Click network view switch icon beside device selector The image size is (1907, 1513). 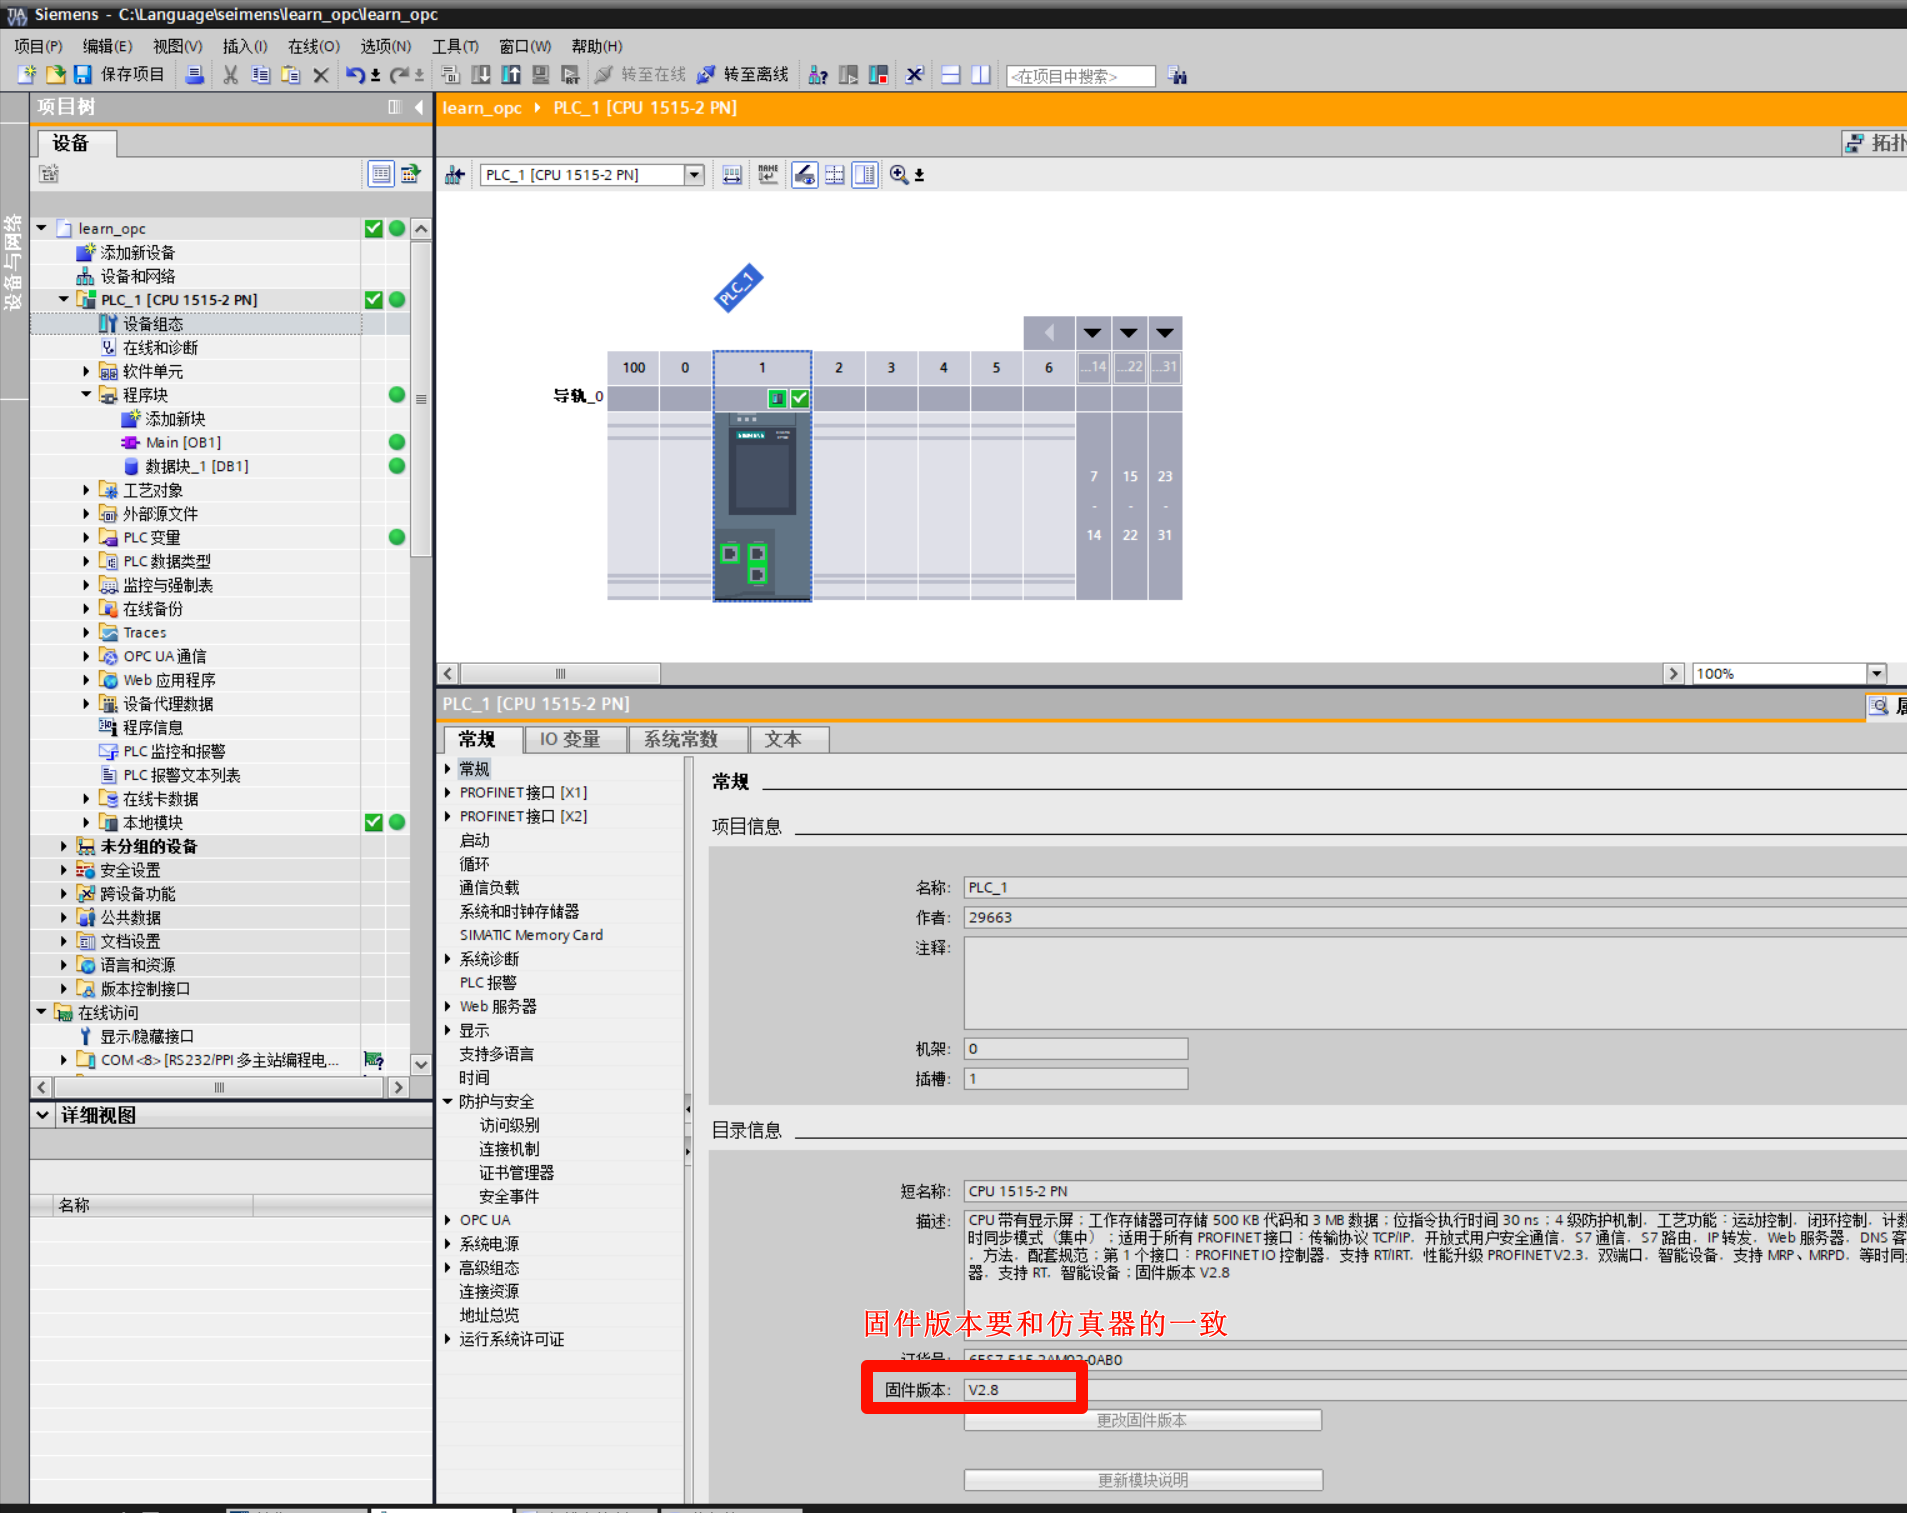point(455,175)
